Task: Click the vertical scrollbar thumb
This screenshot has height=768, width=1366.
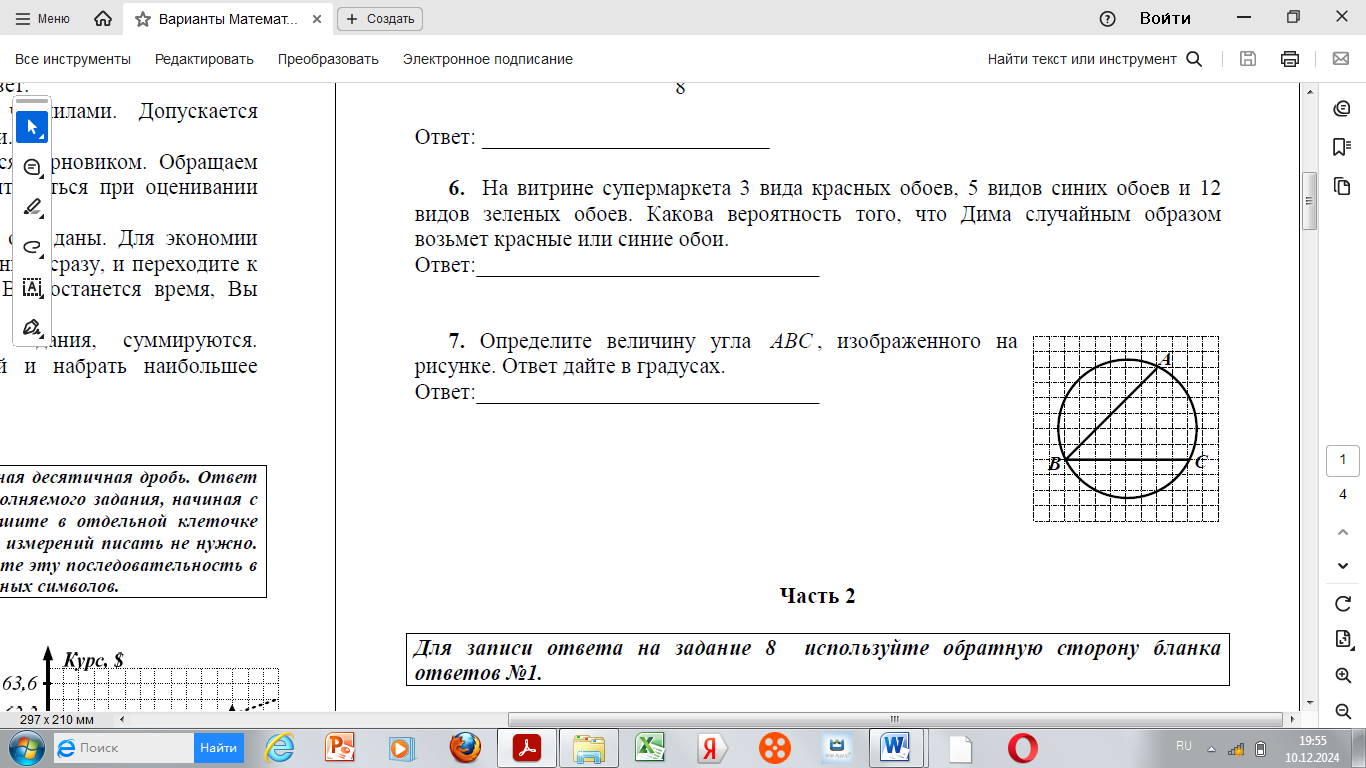Action: [1308, 202]
